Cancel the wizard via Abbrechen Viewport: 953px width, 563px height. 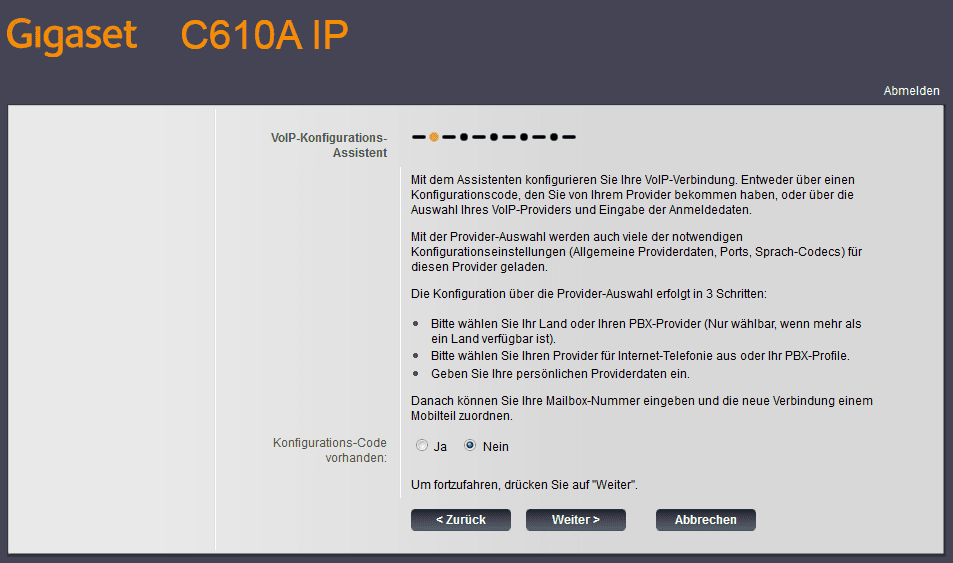click(706, 520)
